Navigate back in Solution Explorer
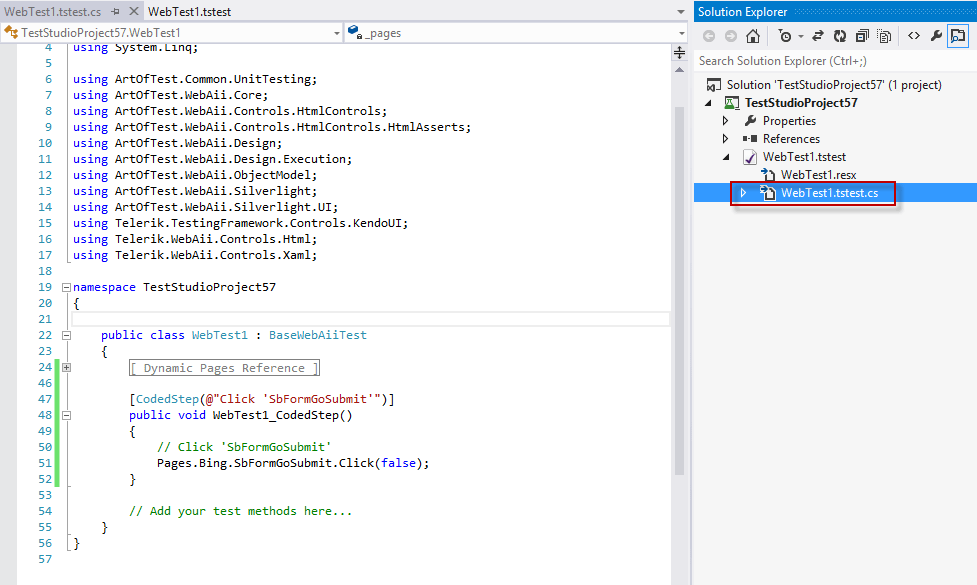The width and height of the screenshot is (977, 585). tap(709, 37)
